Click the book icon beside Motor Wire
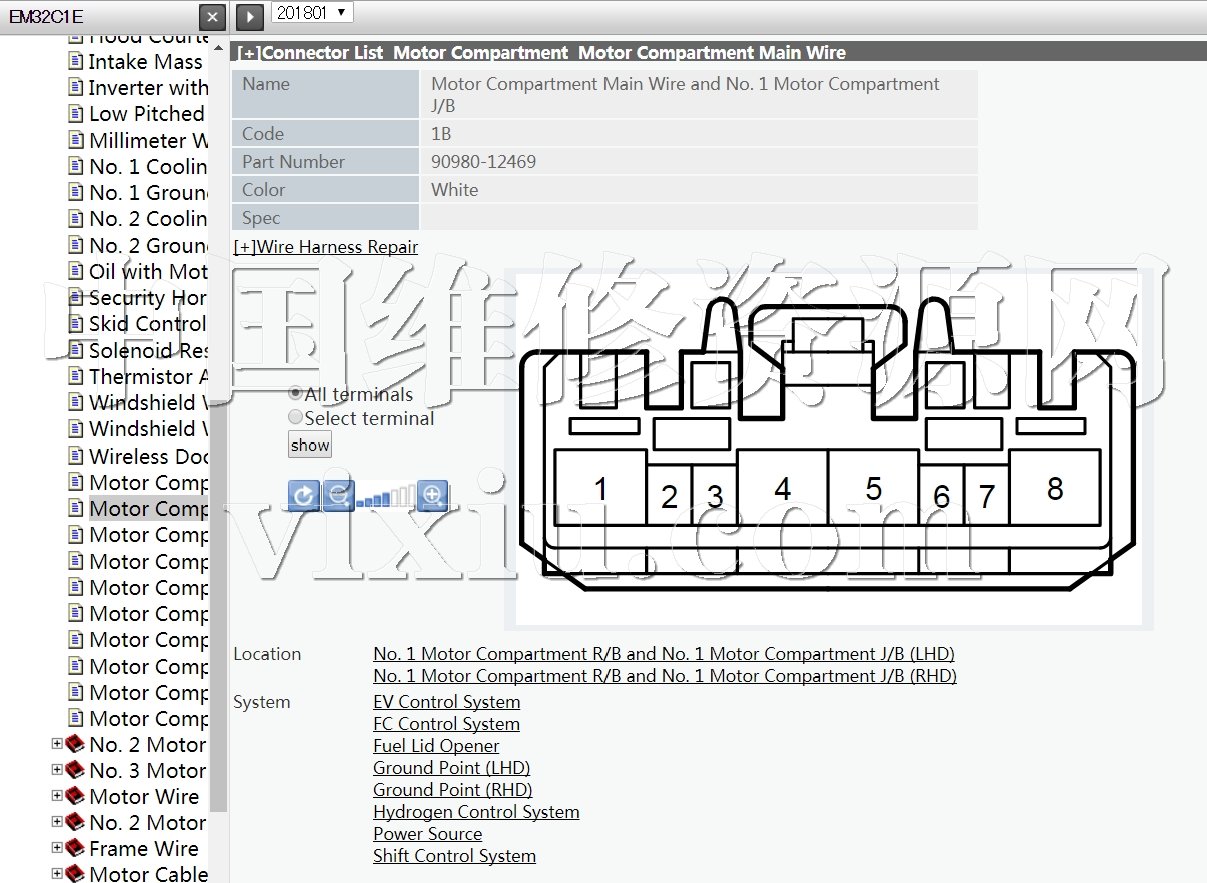 [x=75, y=796]
